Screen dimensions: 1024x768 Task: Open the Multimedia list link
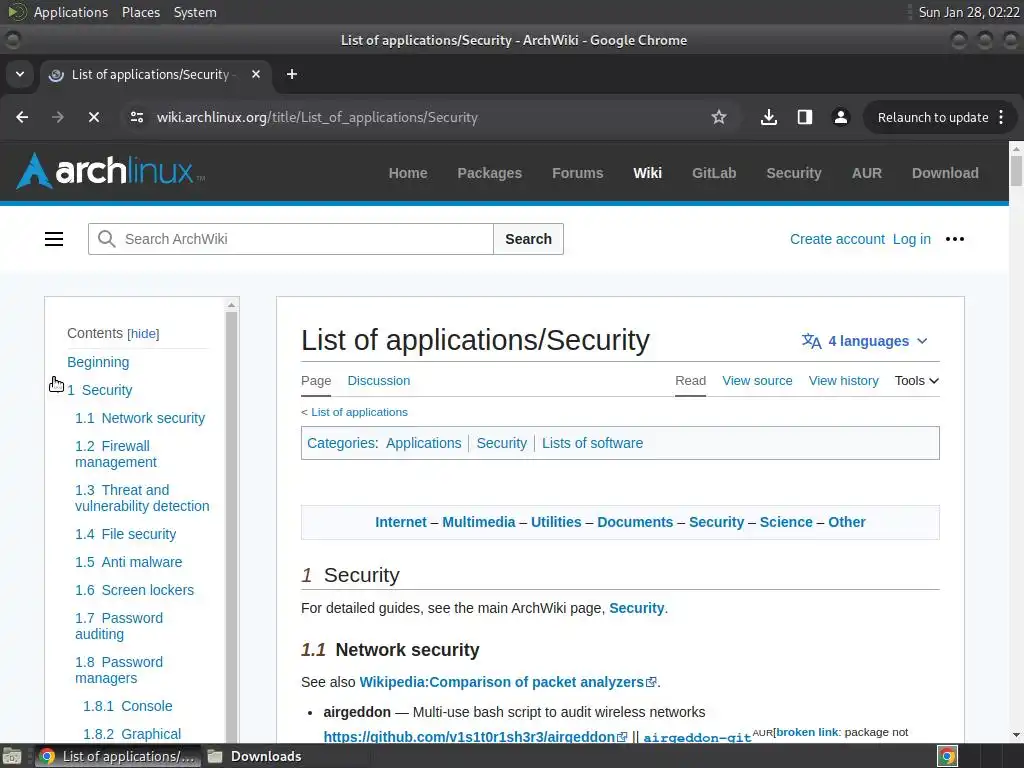point(479,522)
